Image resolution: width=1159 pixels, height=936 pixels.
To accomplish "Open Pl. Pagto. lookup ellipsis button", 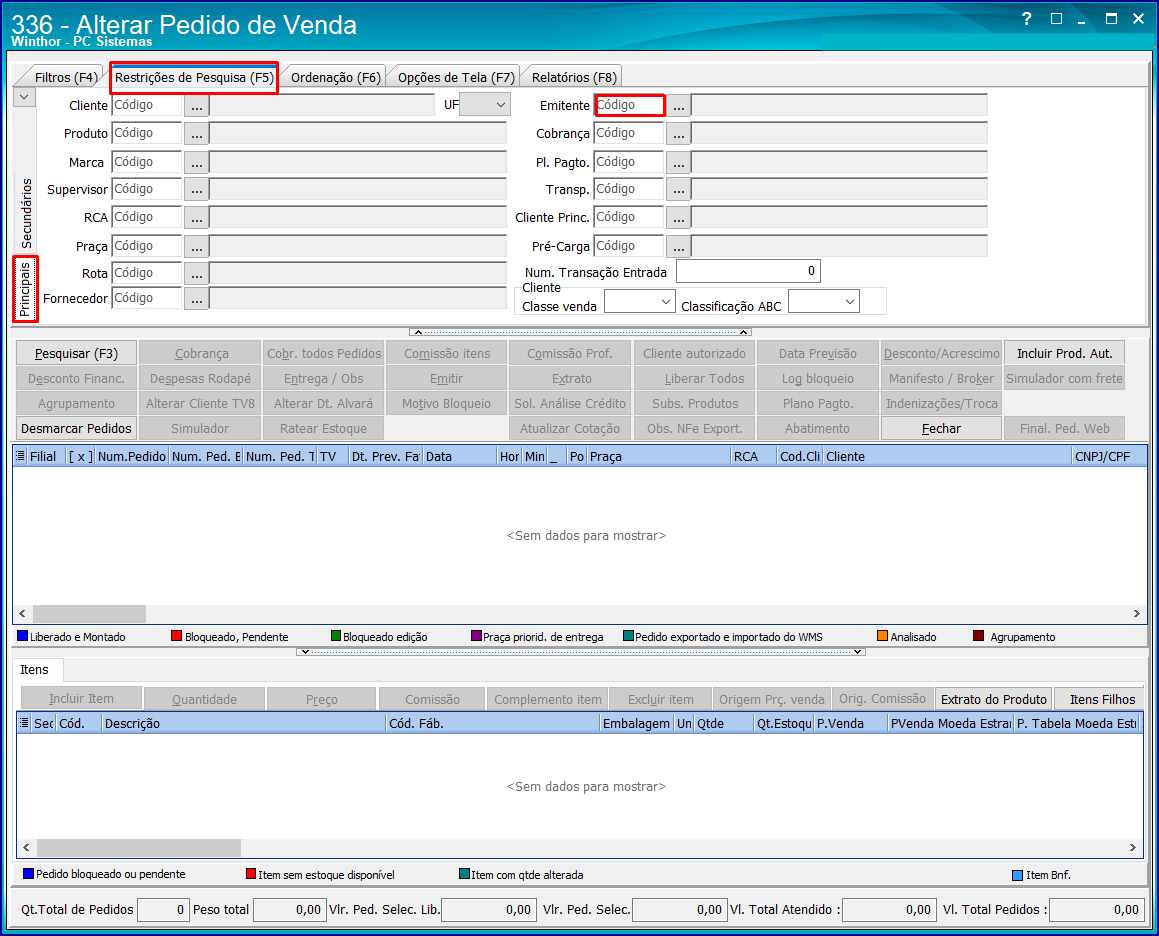I will [x=679, y=163].
